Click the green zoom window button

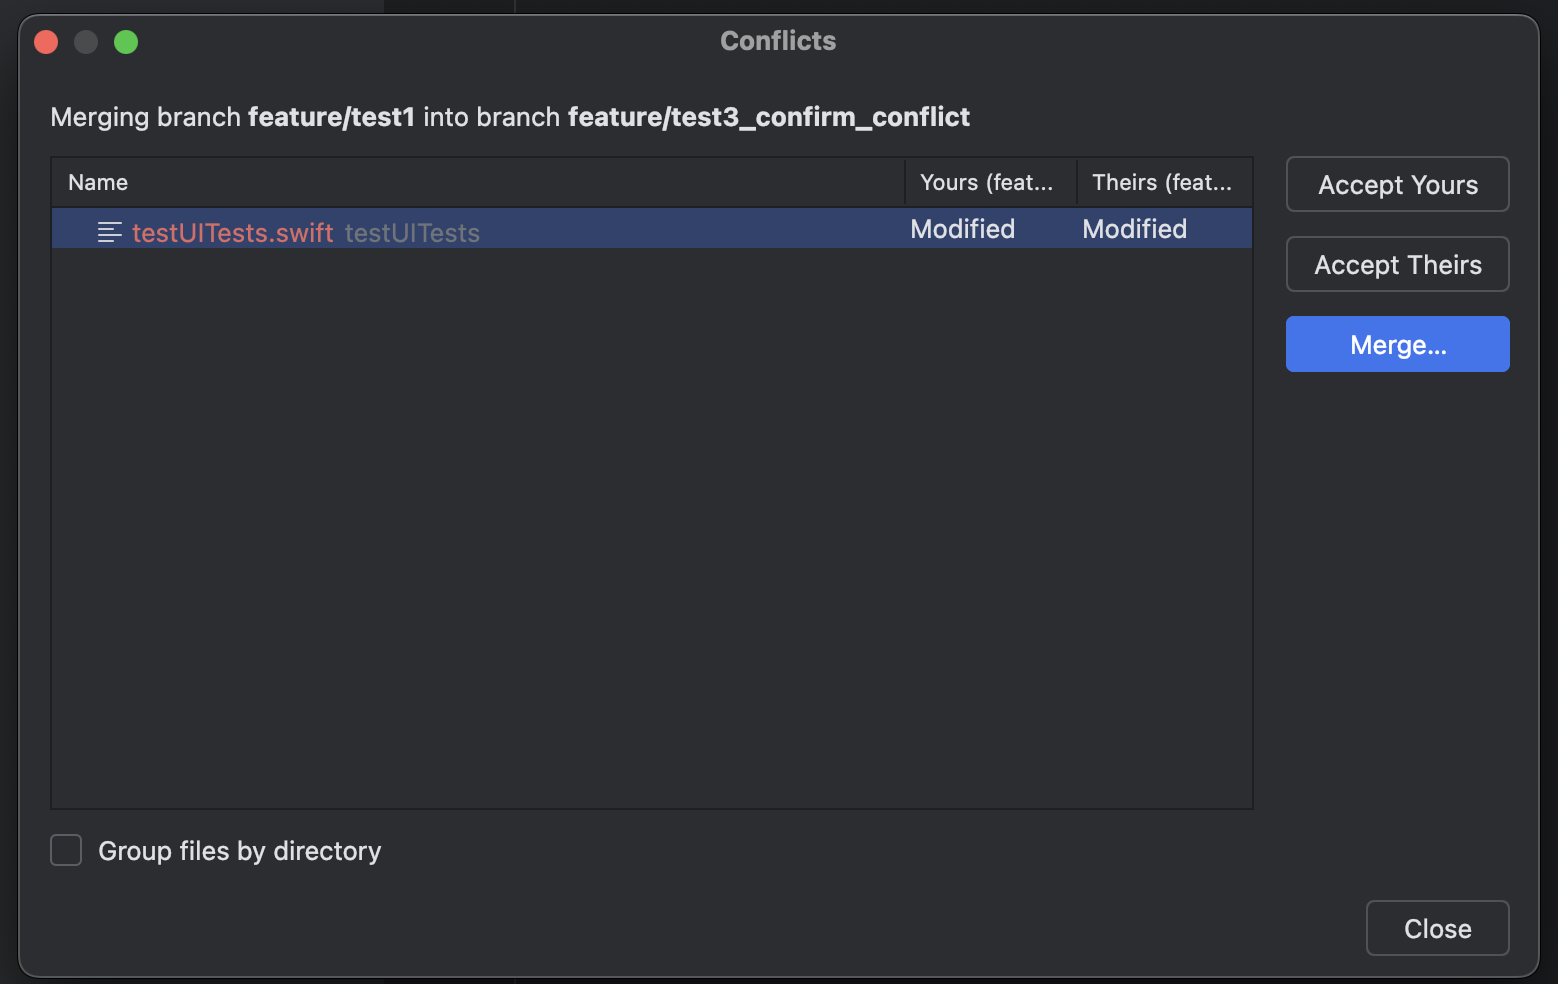(x=126, y=42)
